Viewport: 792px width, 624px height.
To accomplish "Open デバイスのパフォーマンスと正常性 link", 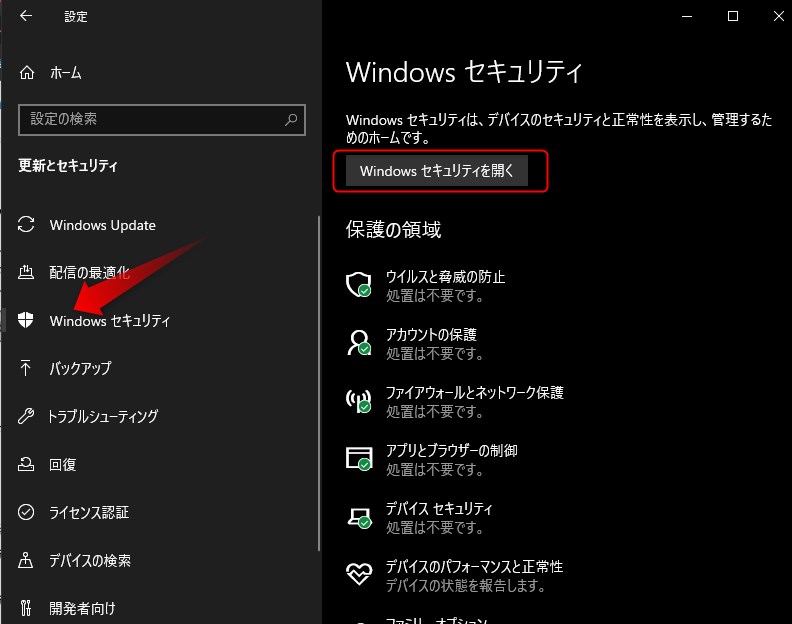I will [474, 566].
